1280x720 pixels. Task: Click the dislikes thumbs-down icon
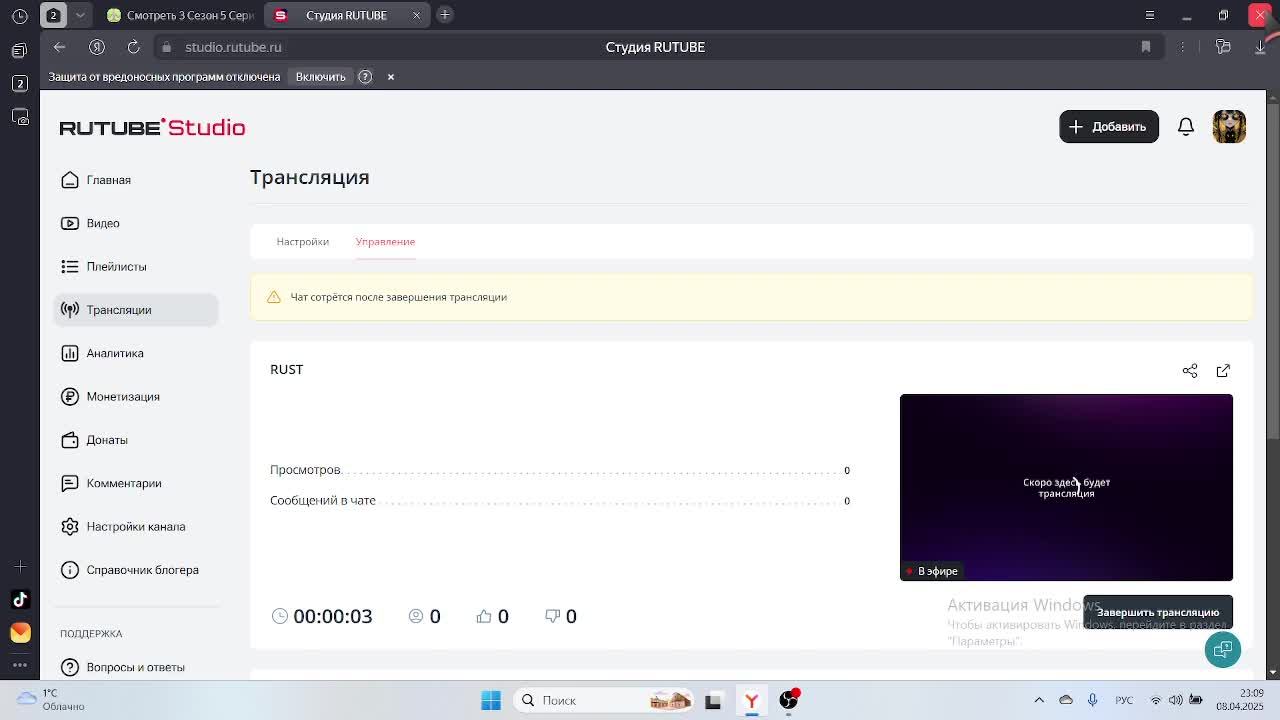point(552,616)
